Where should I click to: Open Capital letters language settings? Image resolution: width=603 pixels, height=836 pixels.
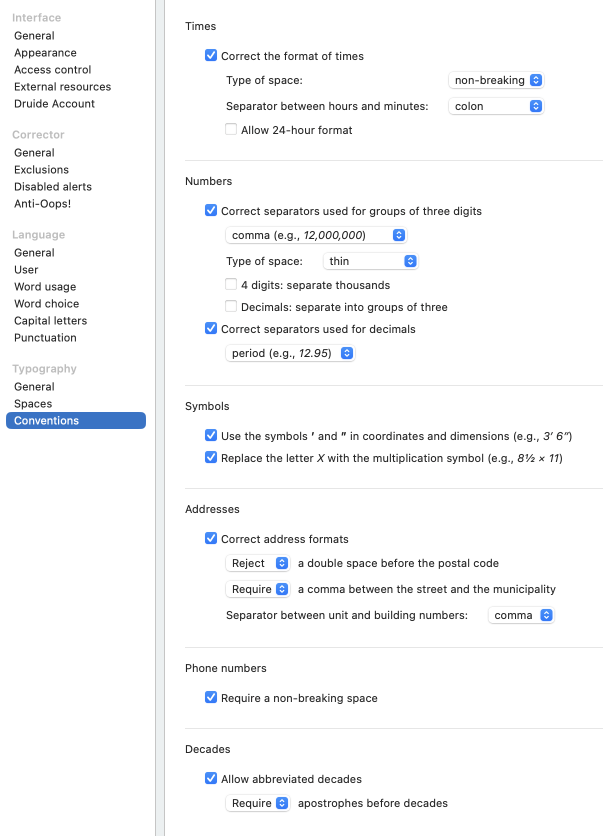click(50, 321)
